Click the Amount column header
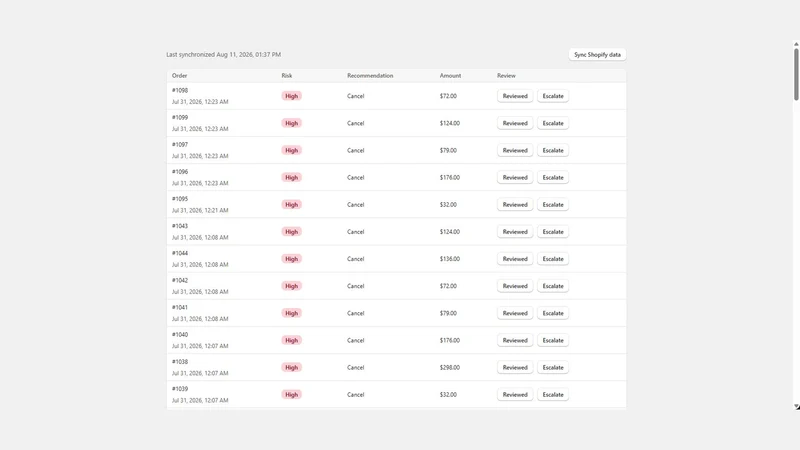The width and height of the screenshot is (800, 450). coord(450,76)
